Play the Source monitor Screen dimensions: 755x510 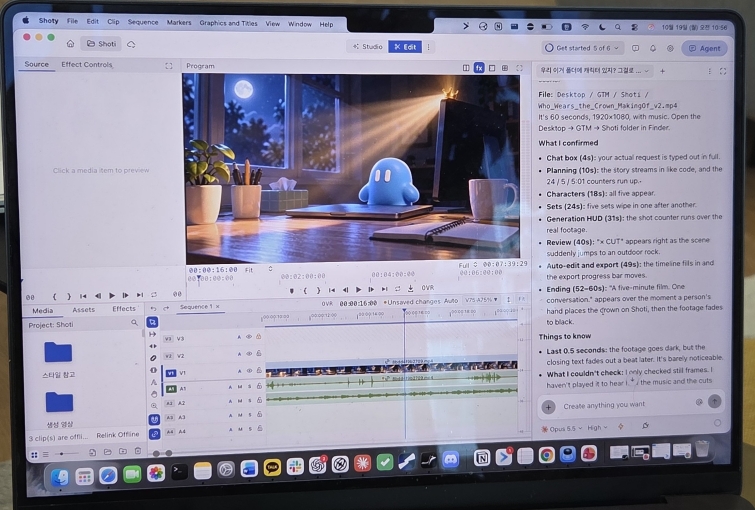112,295
